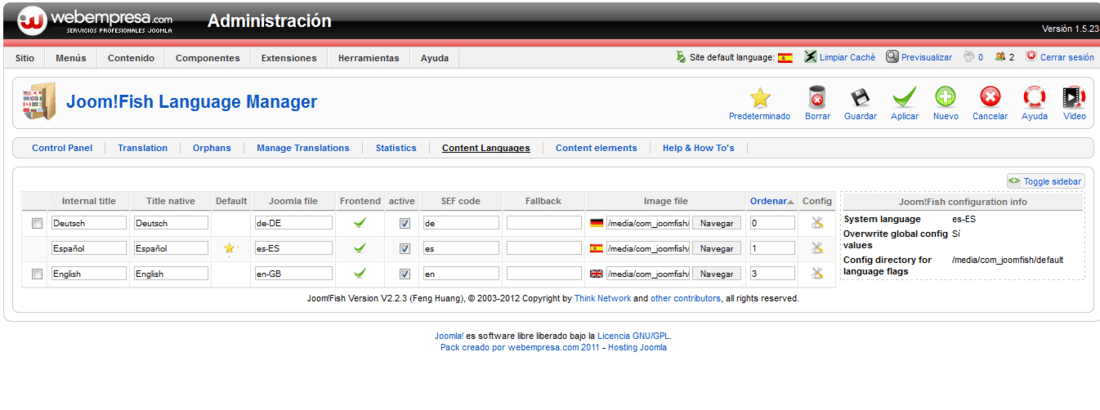Screen dimensions: 1100x410
Task: Click the Nuevo green plus icon
Action: click(946, 98)
